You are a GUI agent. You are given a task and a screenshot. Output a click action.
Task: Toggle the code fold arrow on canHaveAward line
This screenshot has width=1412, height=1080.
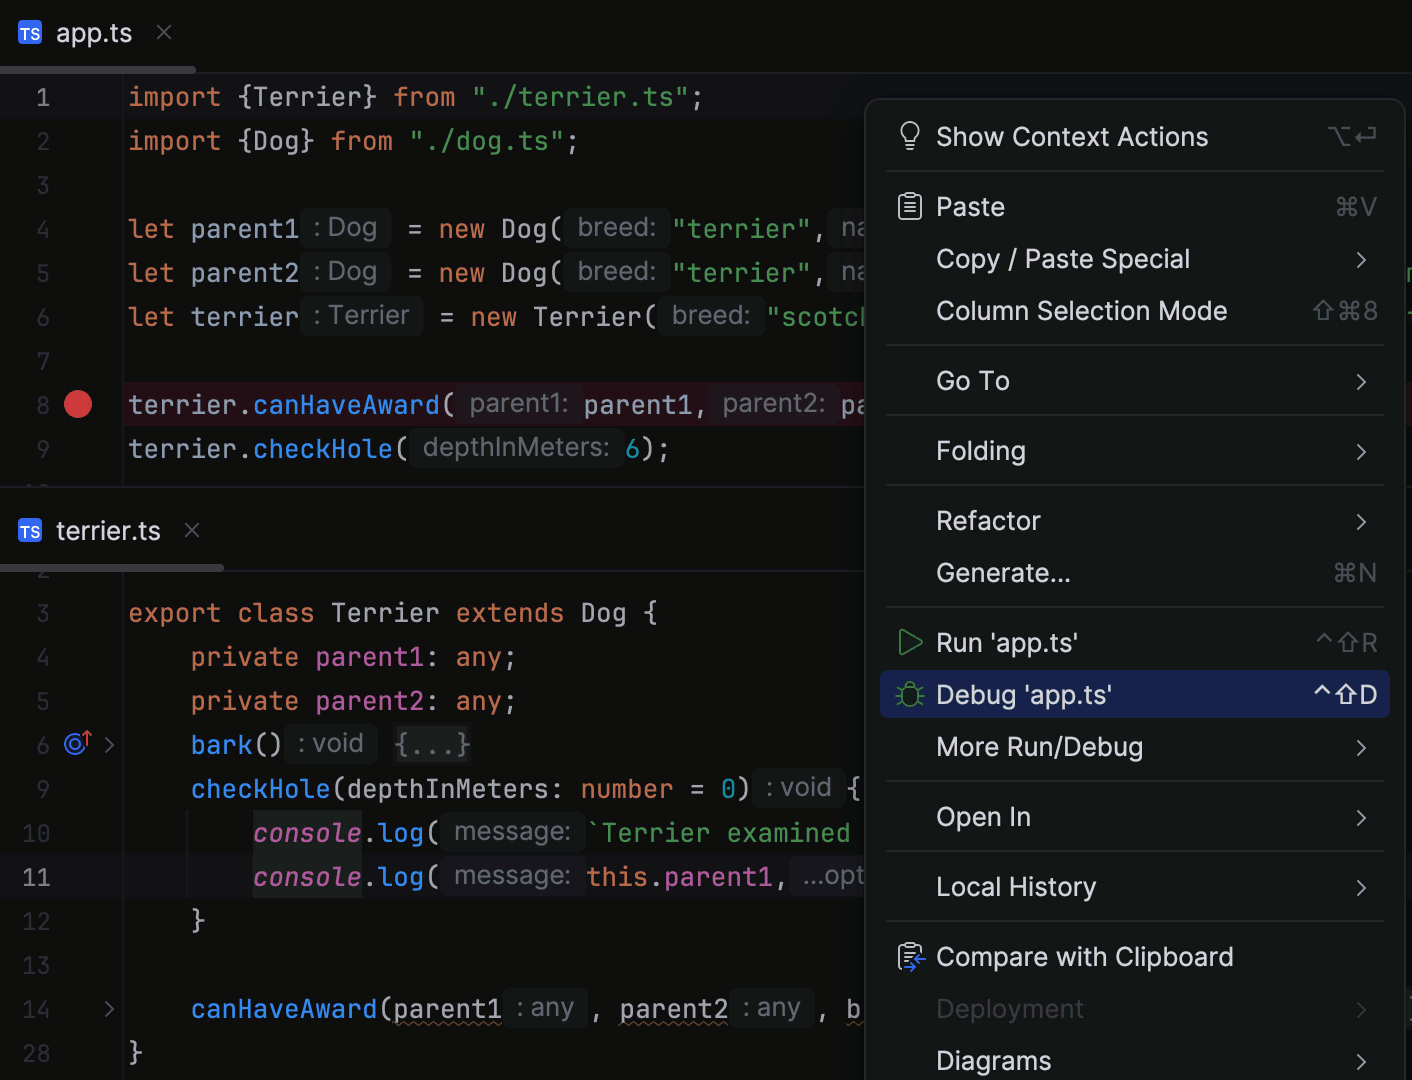(109, 1010)
